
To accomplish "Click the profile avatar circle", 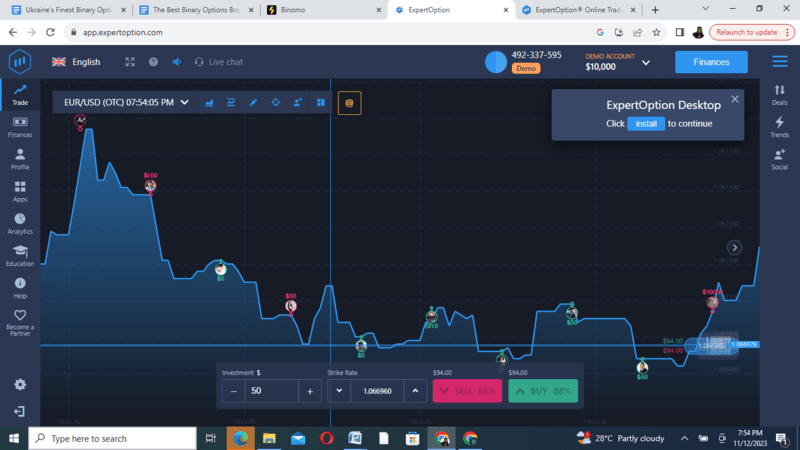I will [x=495, y=62].
